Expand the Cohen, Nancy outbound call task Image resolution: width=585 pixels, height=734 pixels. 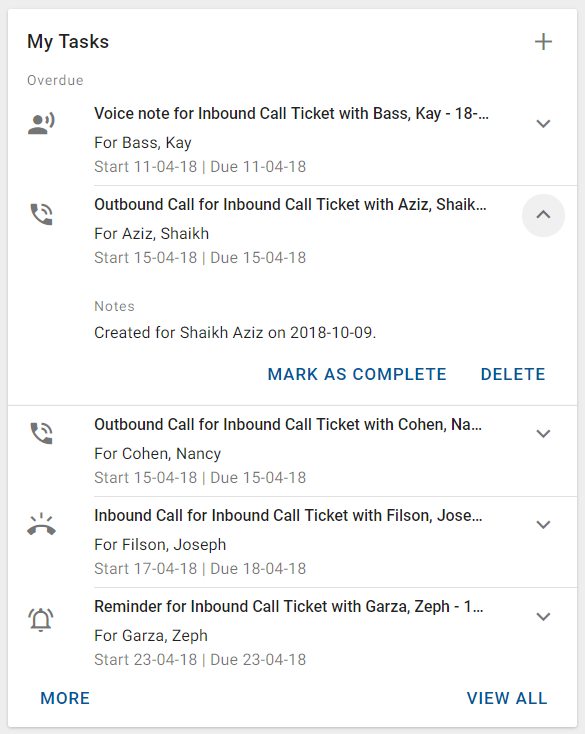[x=543, y=433]
